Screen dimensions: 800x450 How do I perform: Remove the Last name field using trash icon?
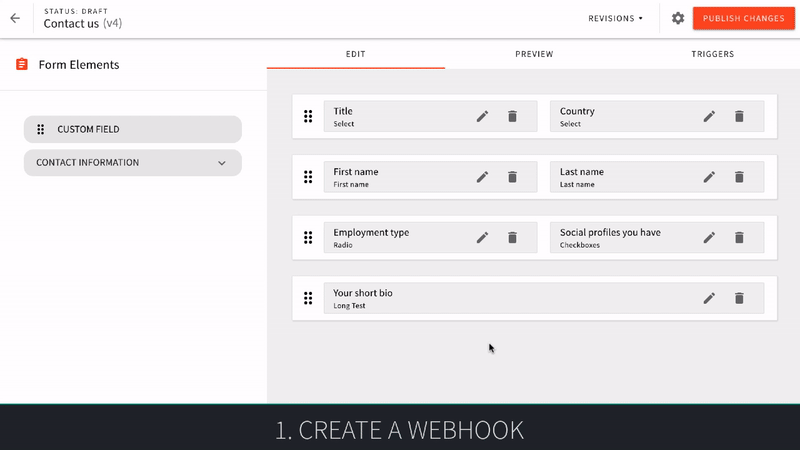pyautogui.click(x=739, y=177)
